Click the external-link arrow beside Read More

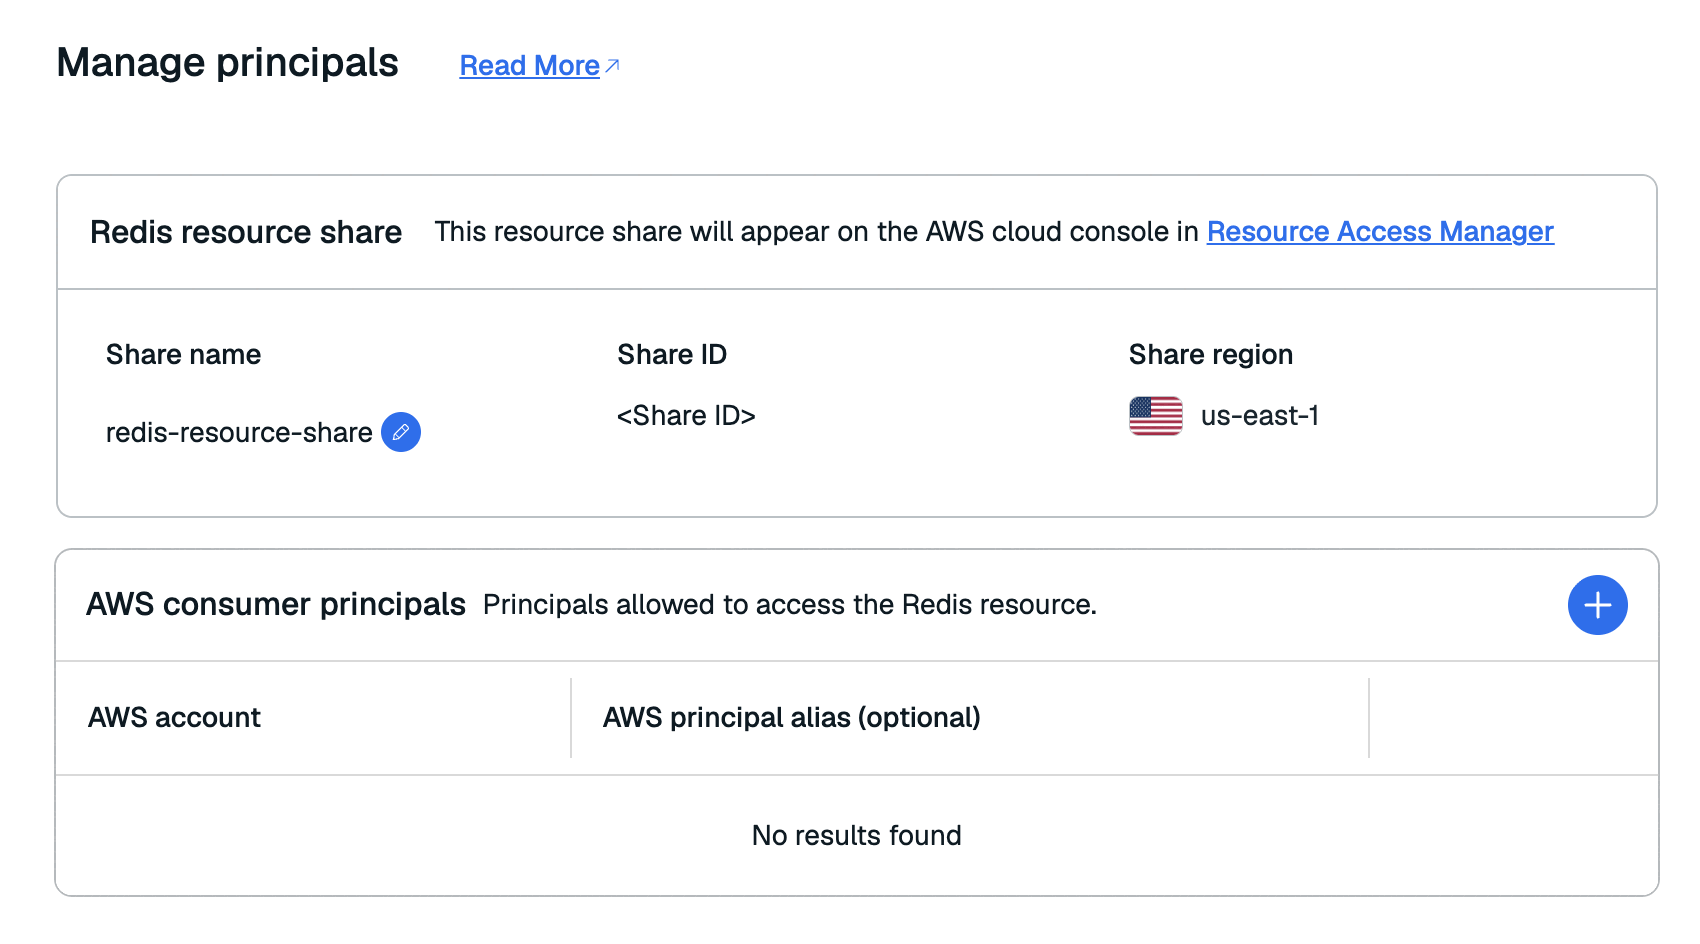click(x=613, y=66)
